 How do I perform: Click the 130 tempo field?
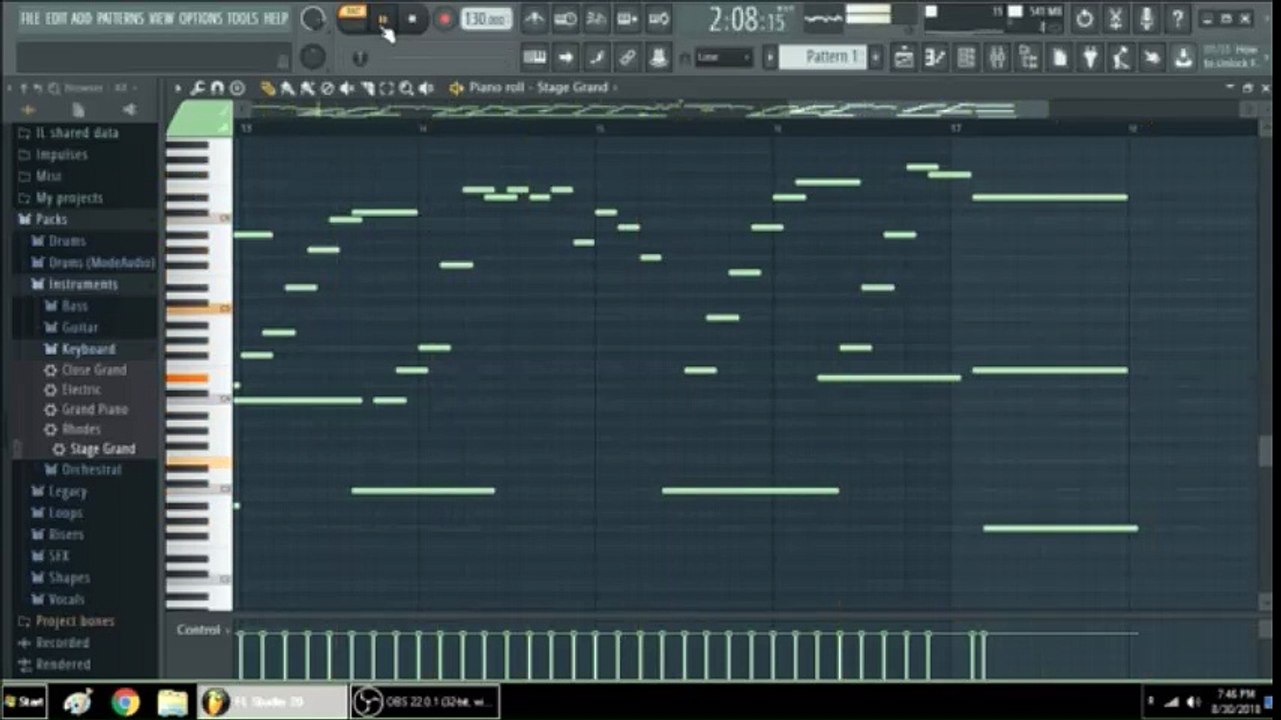(487, 20)
